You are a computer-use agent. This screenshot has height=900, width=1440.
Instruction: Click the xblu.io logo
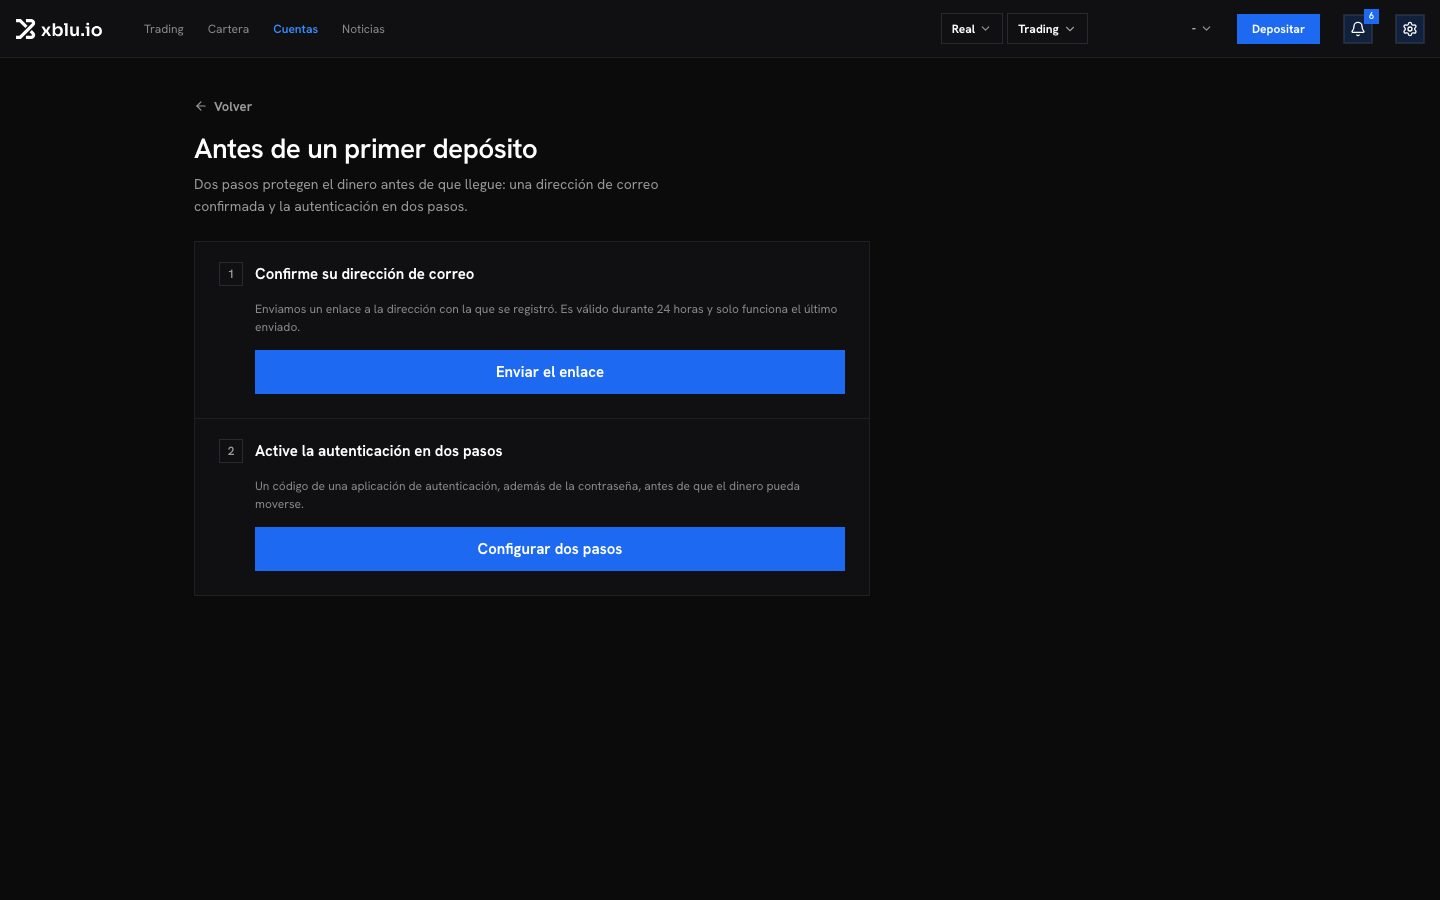59,29
